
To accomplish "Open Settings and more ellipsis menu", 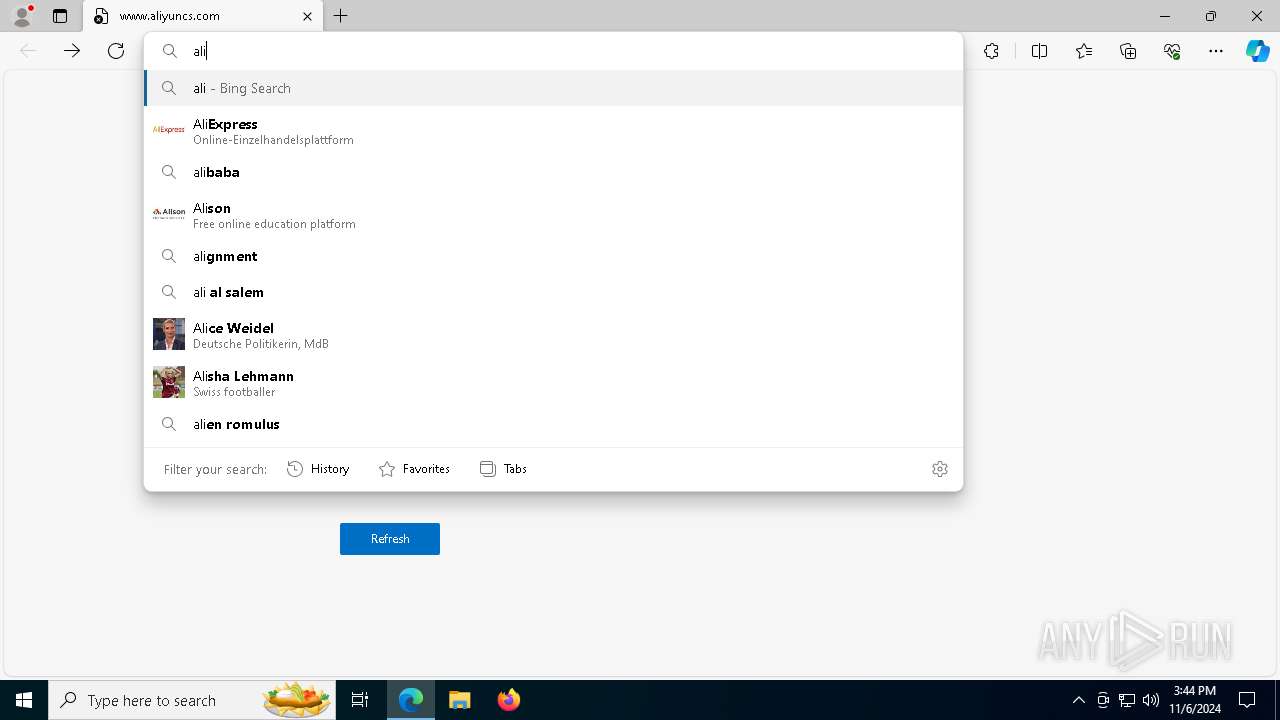I will tap(1216, 51).
